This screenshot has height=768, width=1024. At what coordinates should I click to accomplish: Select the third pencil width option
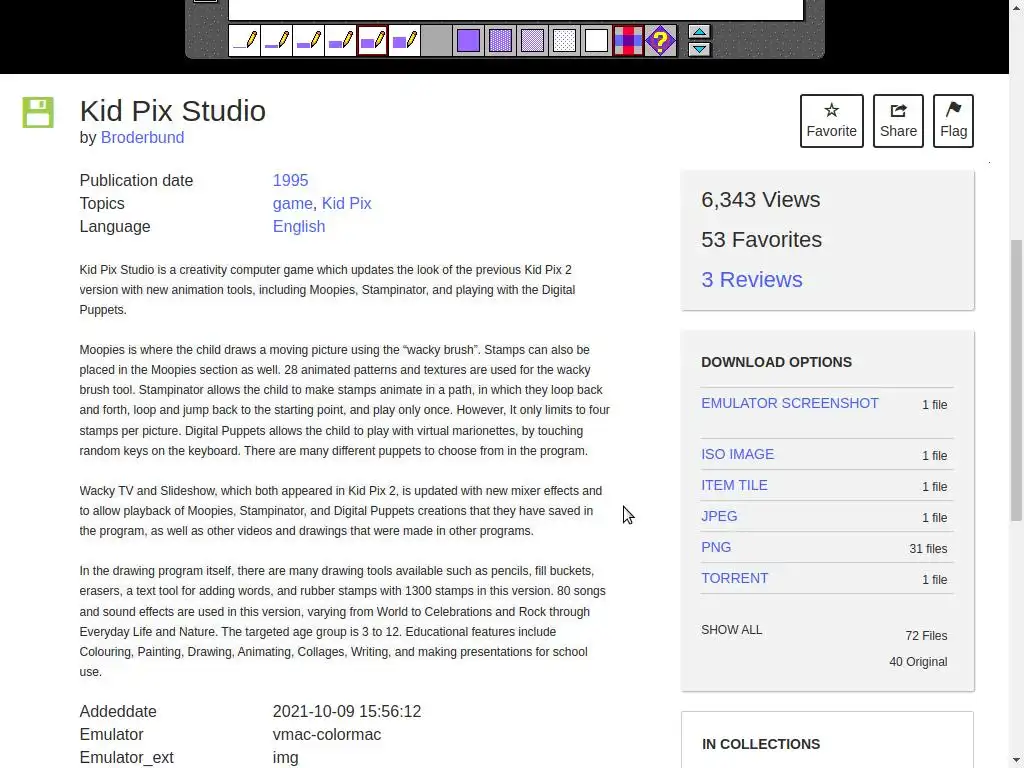tap(308, 40)
